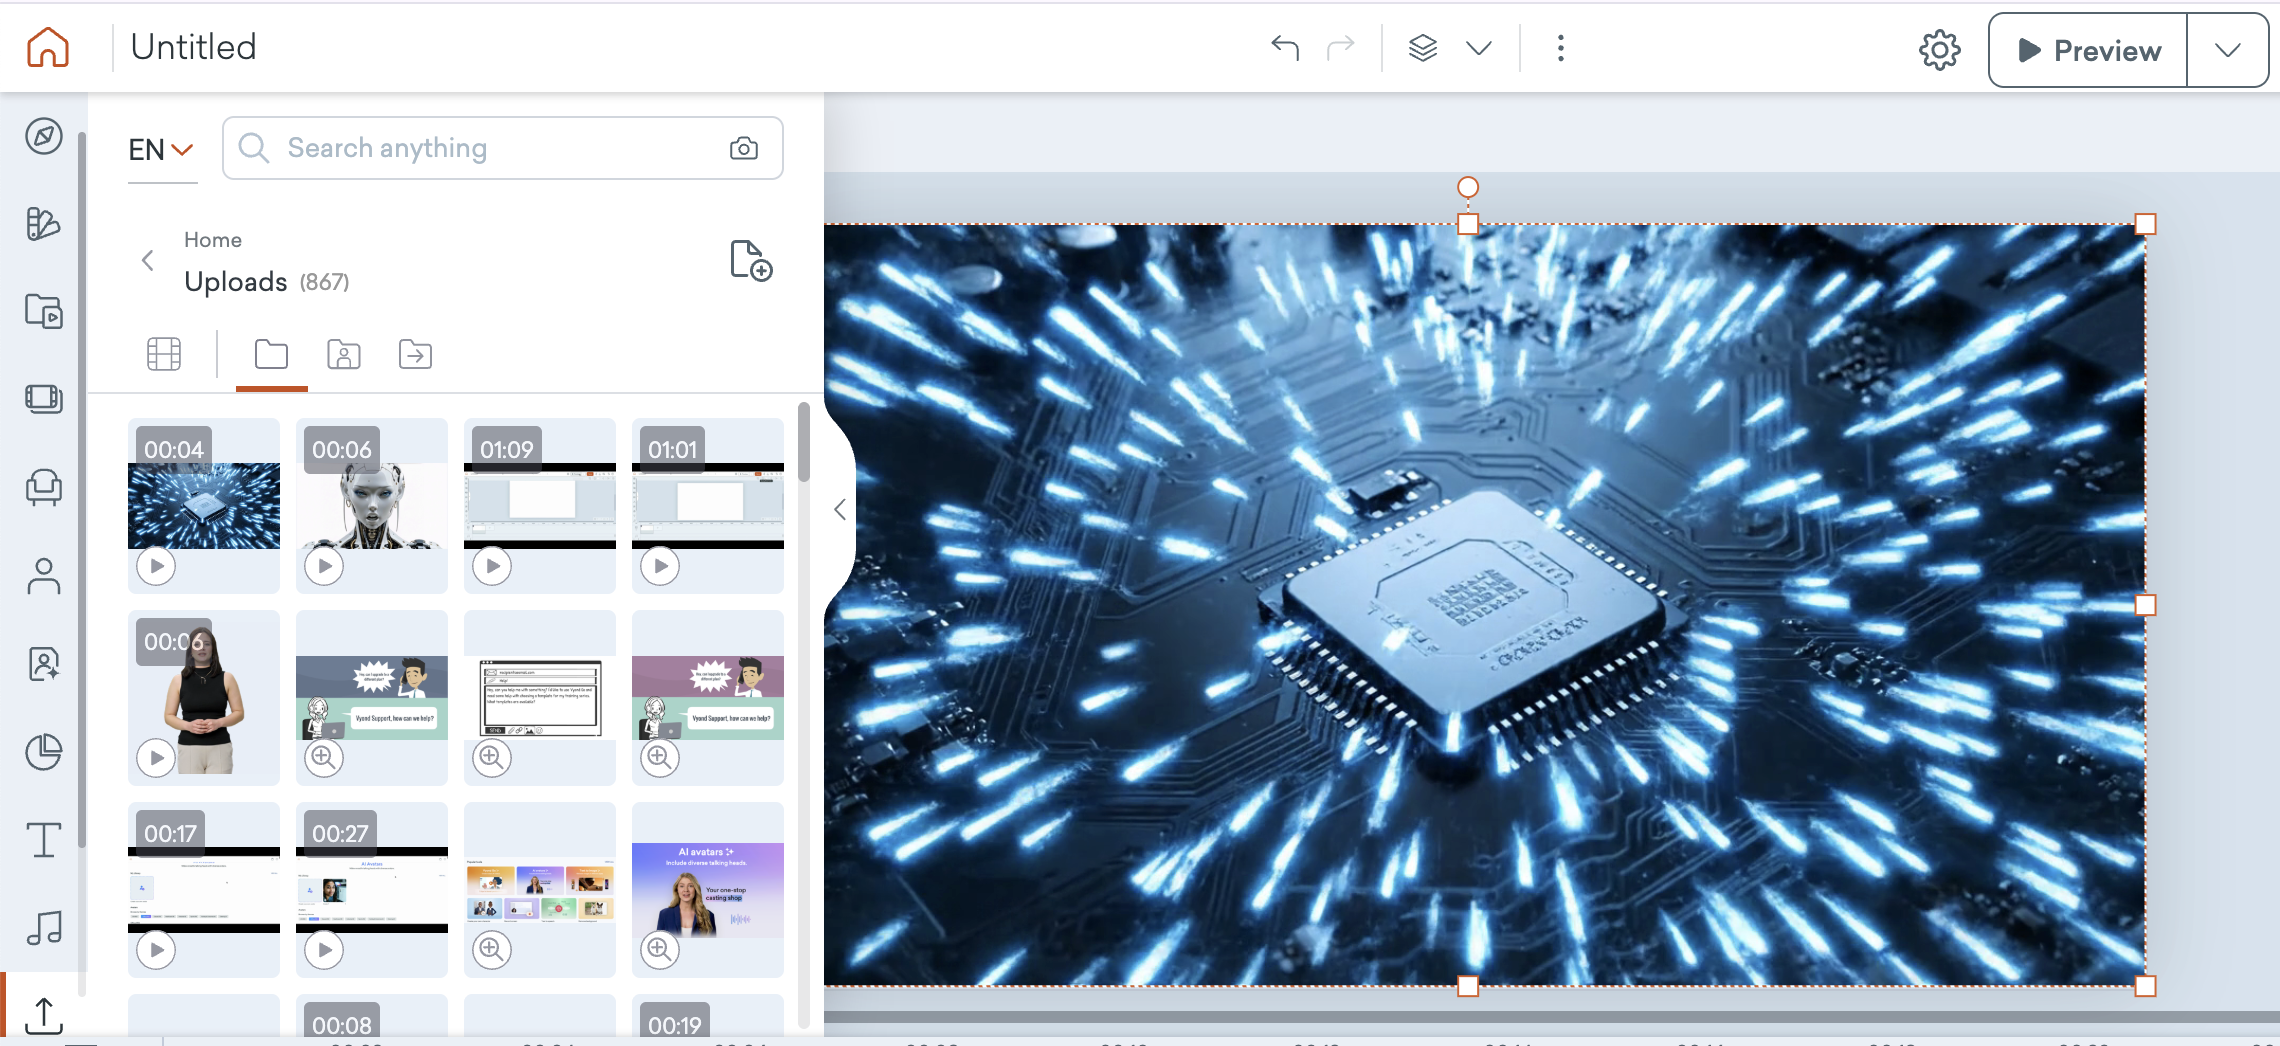Click the camera image search icon
This screenshot has width=2280, height=1046.
(x=743, y=149)
